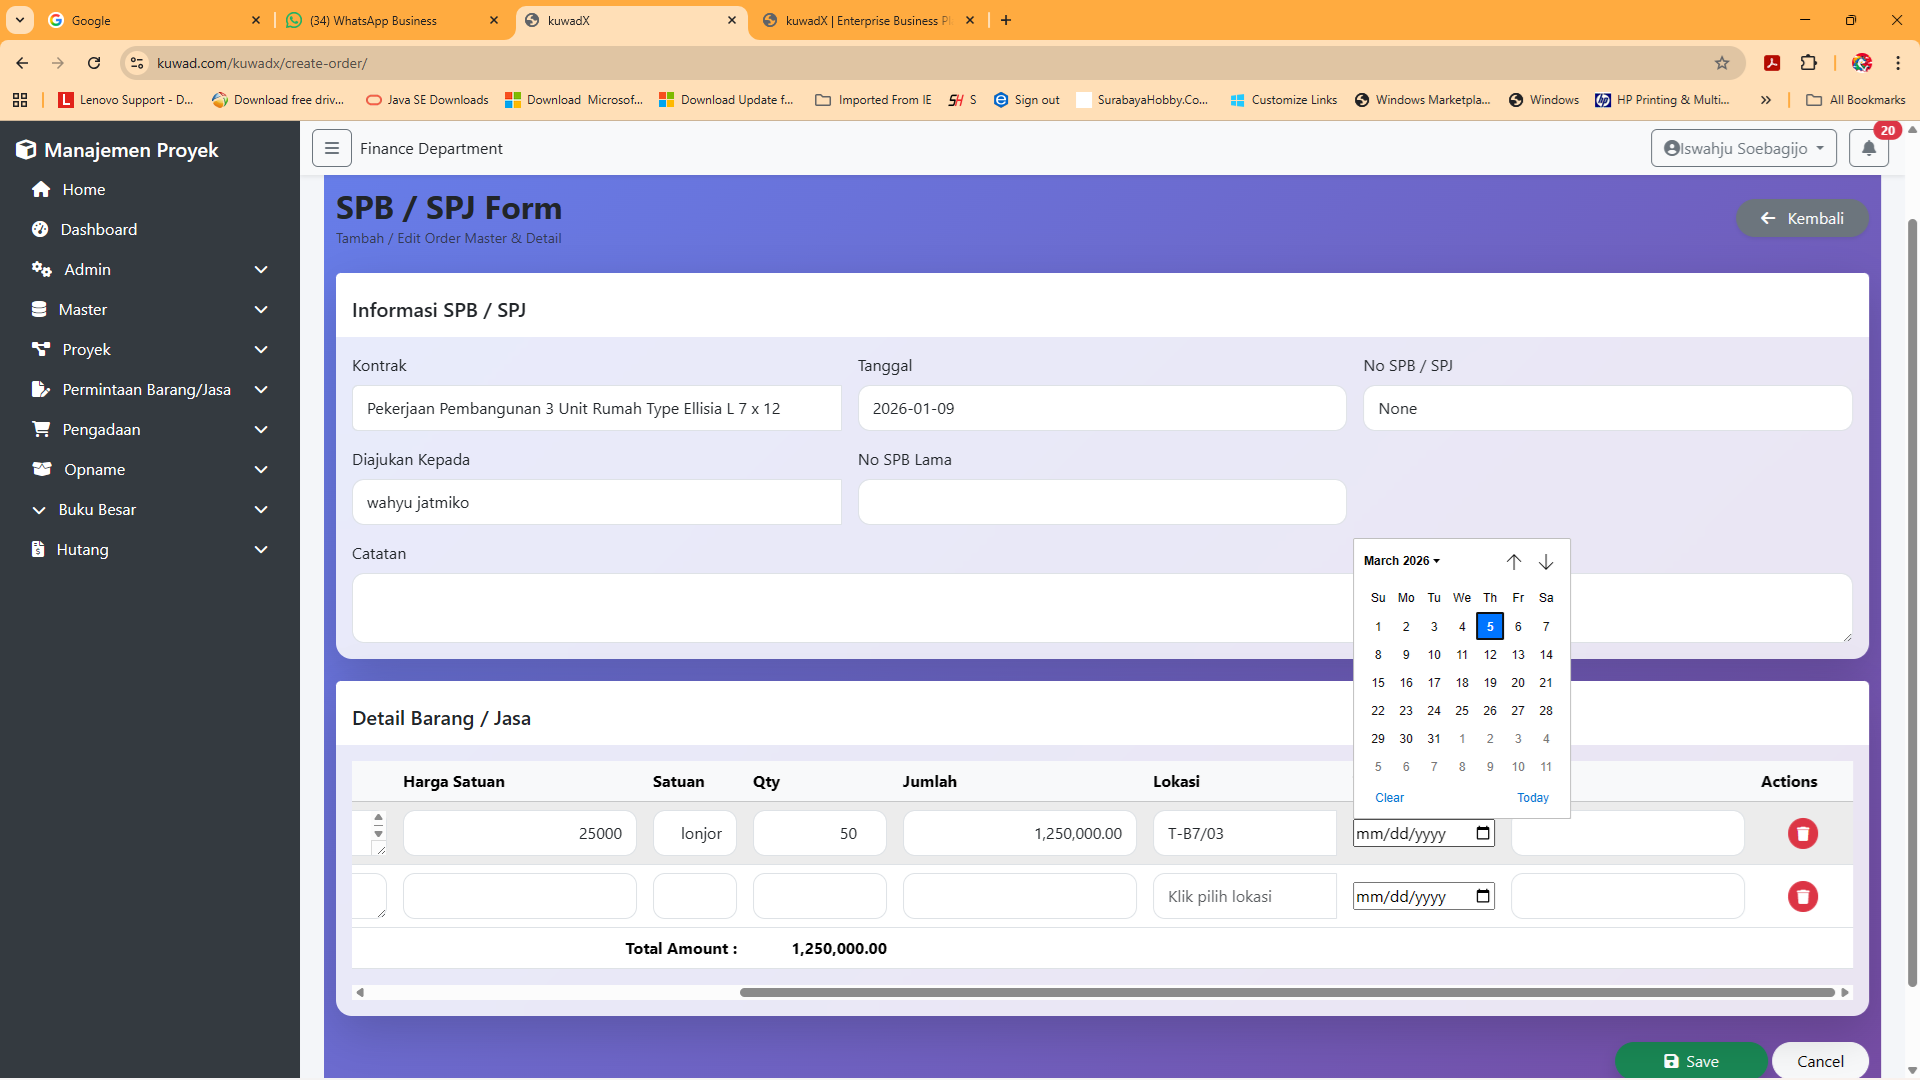The image size is (1920, 1080).
Task: Go to next month in calendar popup
Action: [1546, 562]
